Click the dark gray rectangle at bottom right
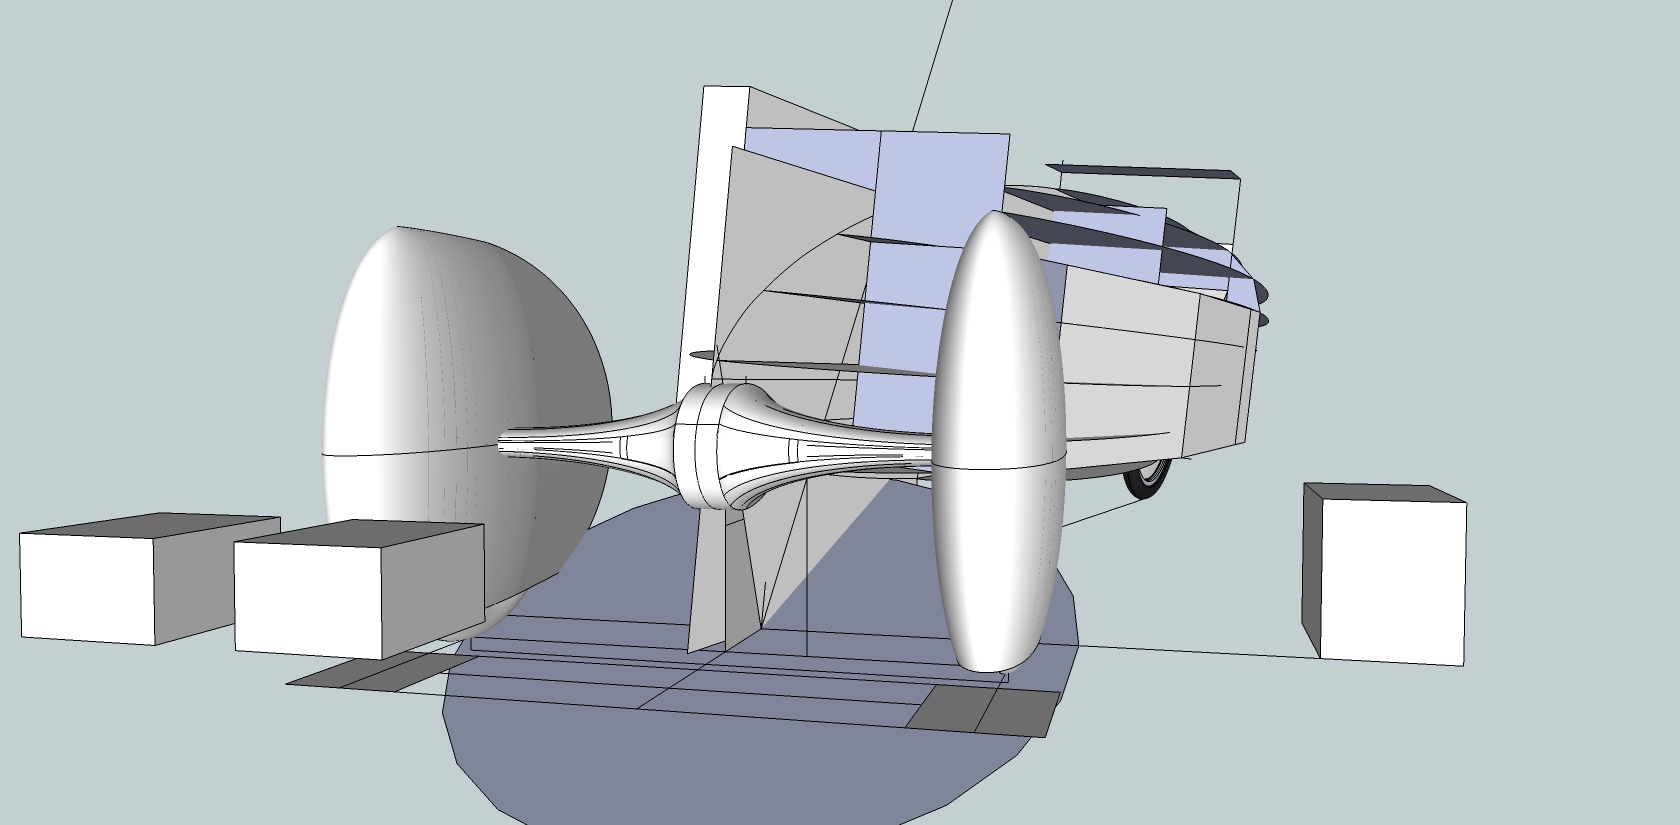Screen dimensions: 1680x825 tap(980, 712)
